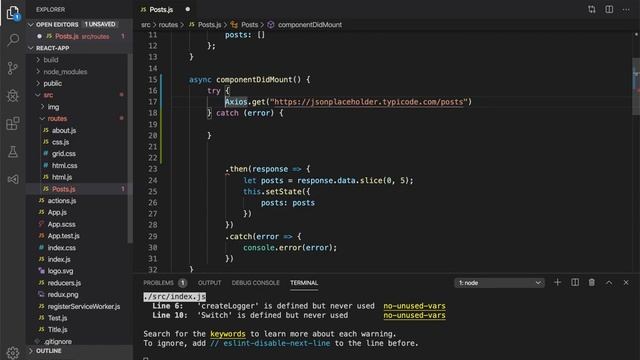This screenshot has height=360, width=640.
Task: Click the editor minimap scrollbar
Action: tap(636, 87)
